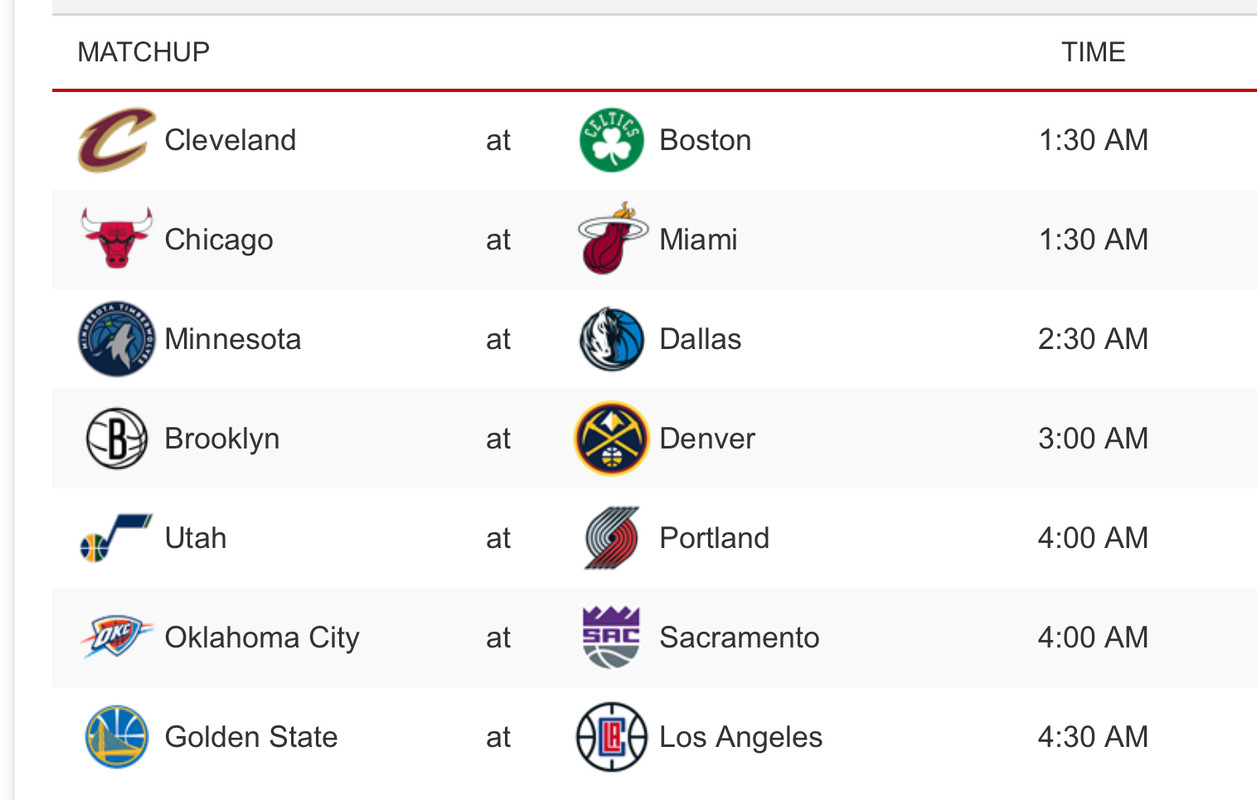1257x800 pixels.
Task: Open the Cleveland team link
Action: click(x=231, y=140)
